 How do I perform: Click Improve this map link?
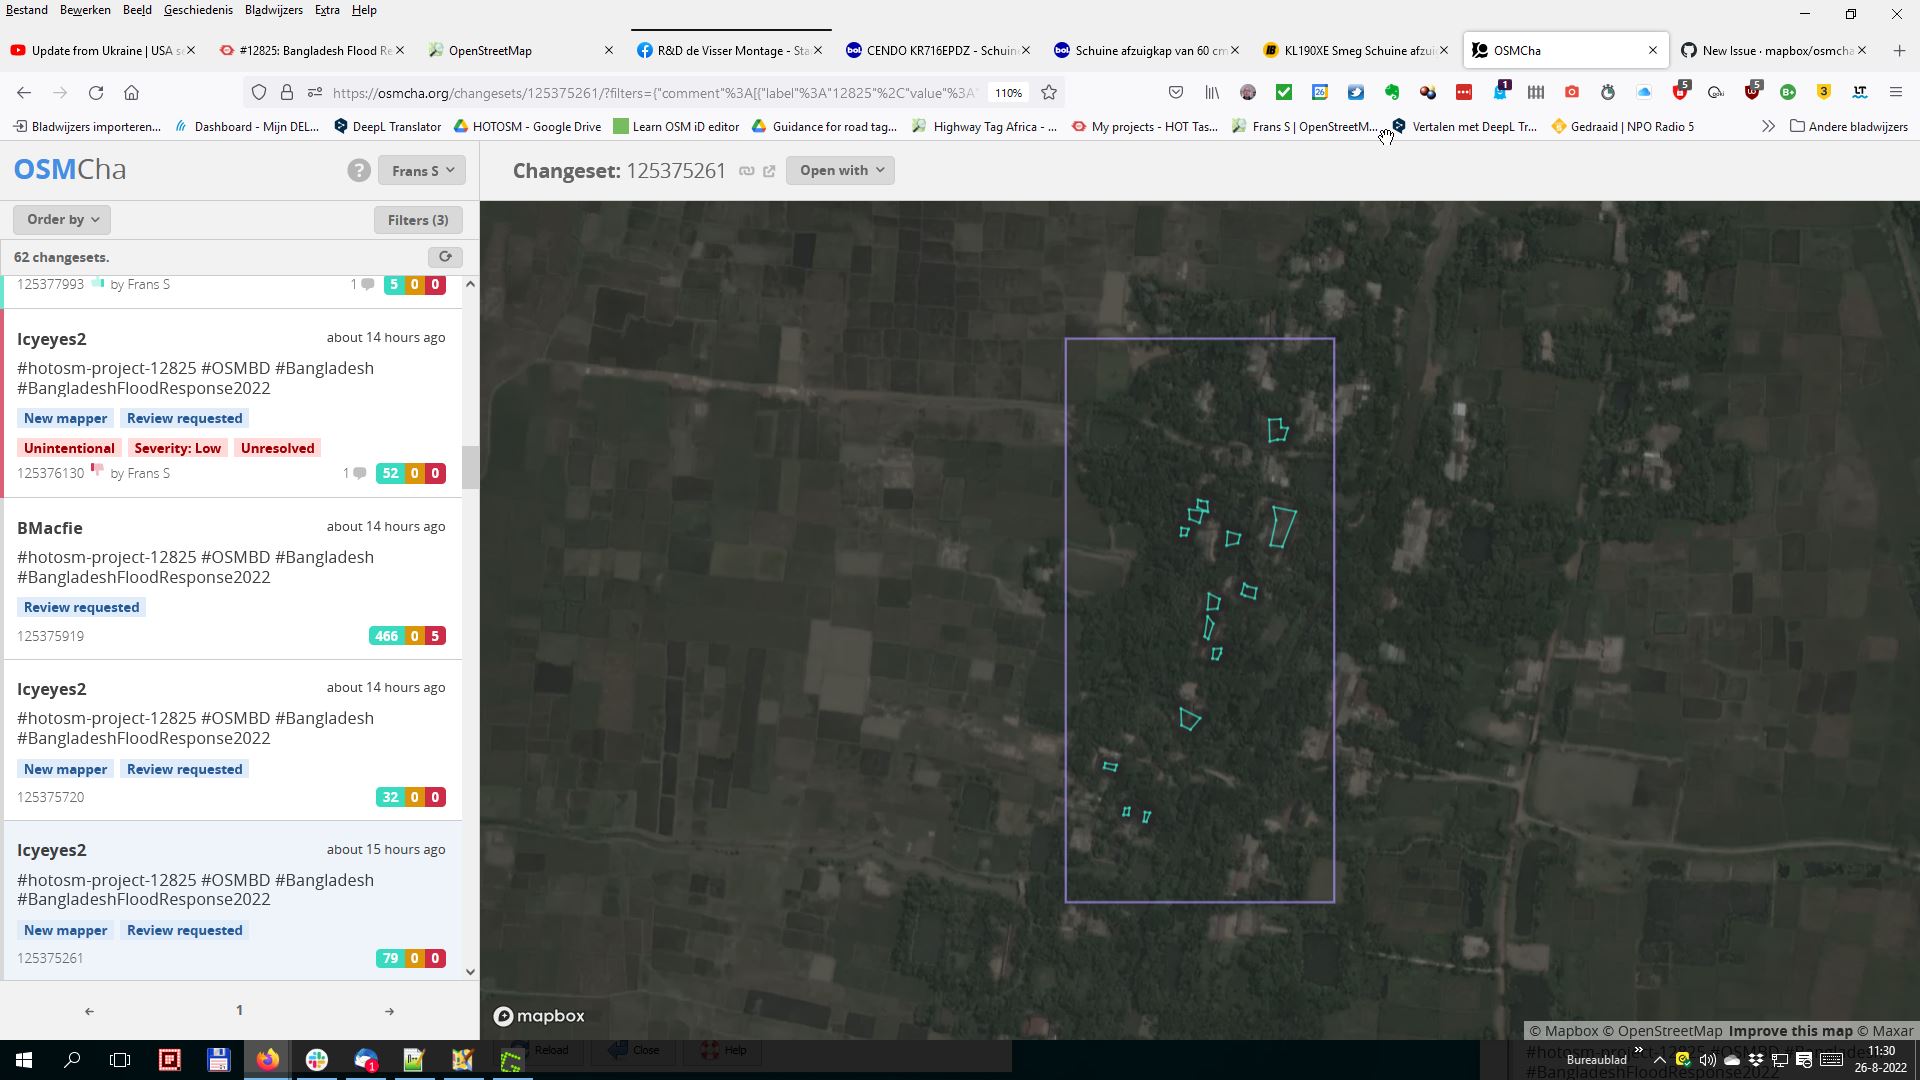coord(1790,1031)
